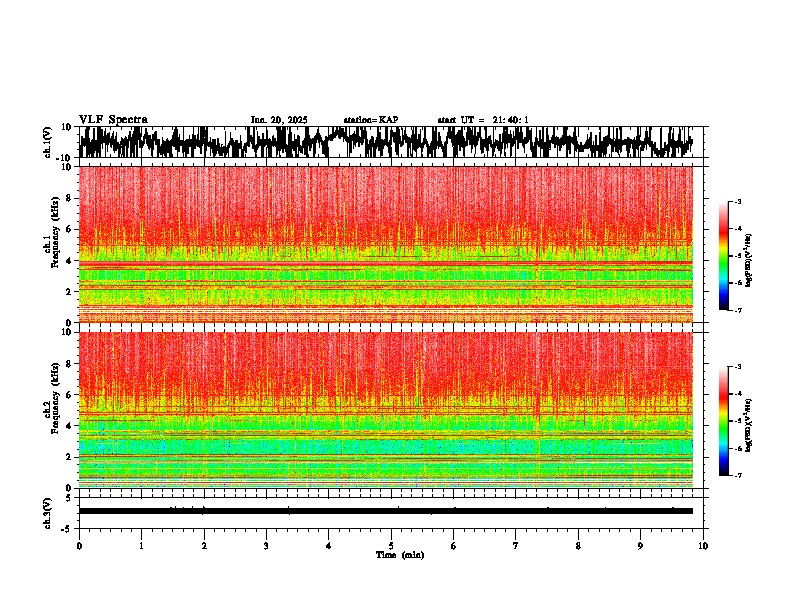Click time axis tick label '3'

[x=266, y=546]
